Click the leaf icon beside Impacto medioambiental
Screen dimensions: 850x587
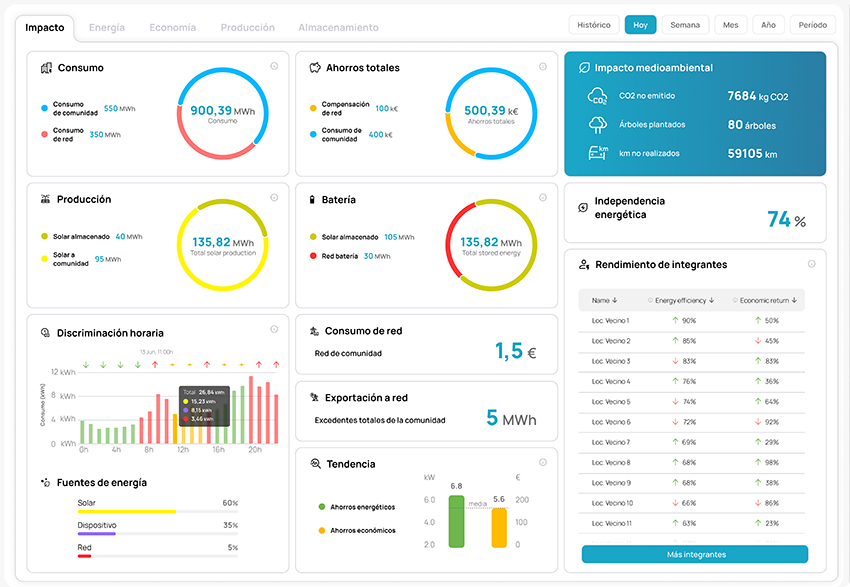[x=583, y=68]
